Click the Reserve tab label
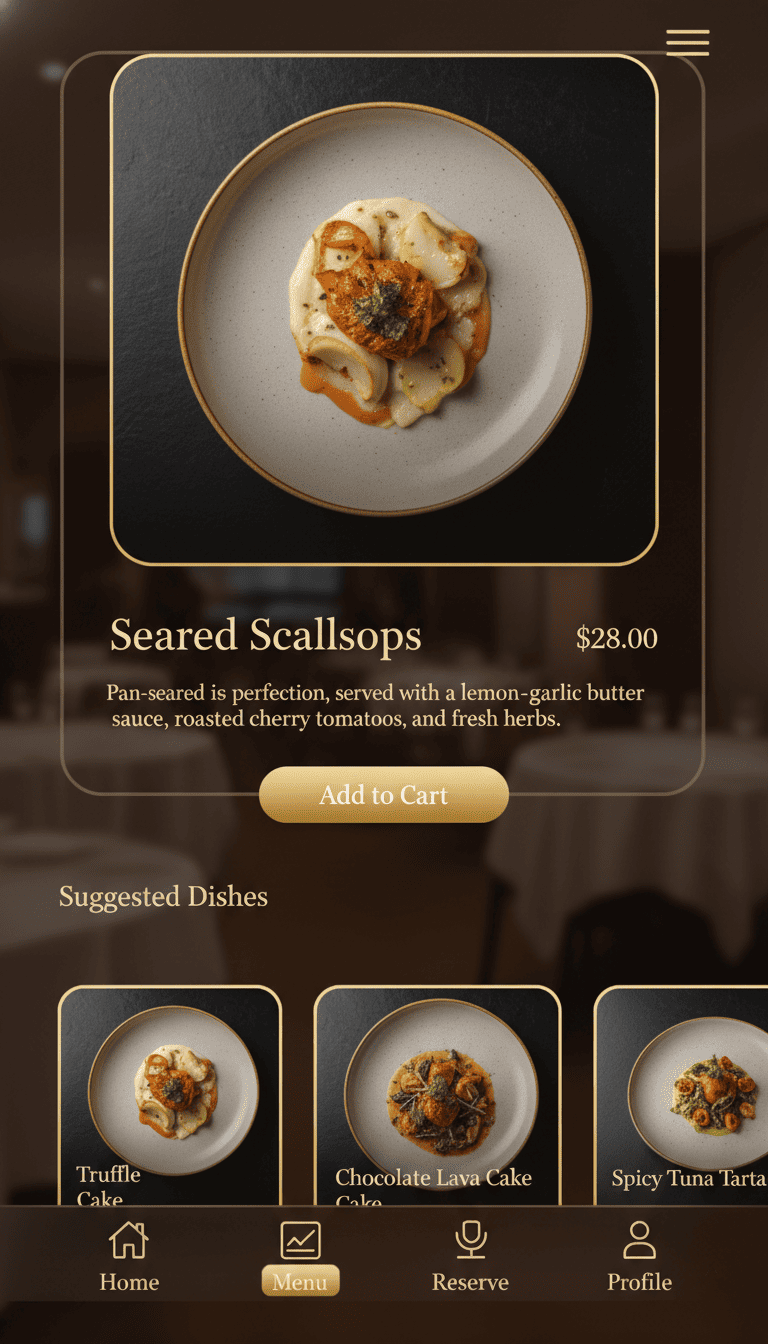The width and height of the screenshot is (768, 1344). point(470,1282)
